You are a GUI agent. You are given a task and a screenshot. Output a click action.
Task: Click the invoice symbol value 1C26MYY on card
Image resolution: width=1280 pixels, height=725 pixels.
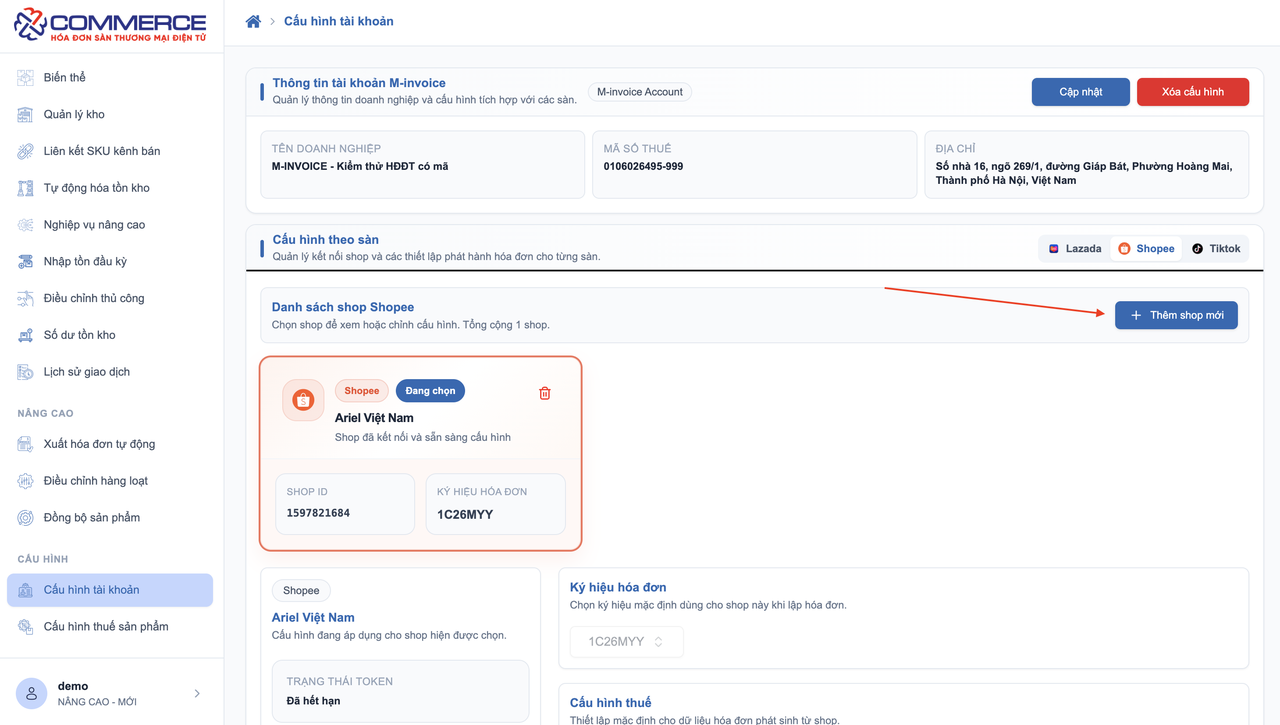click(x=465, y=514)
